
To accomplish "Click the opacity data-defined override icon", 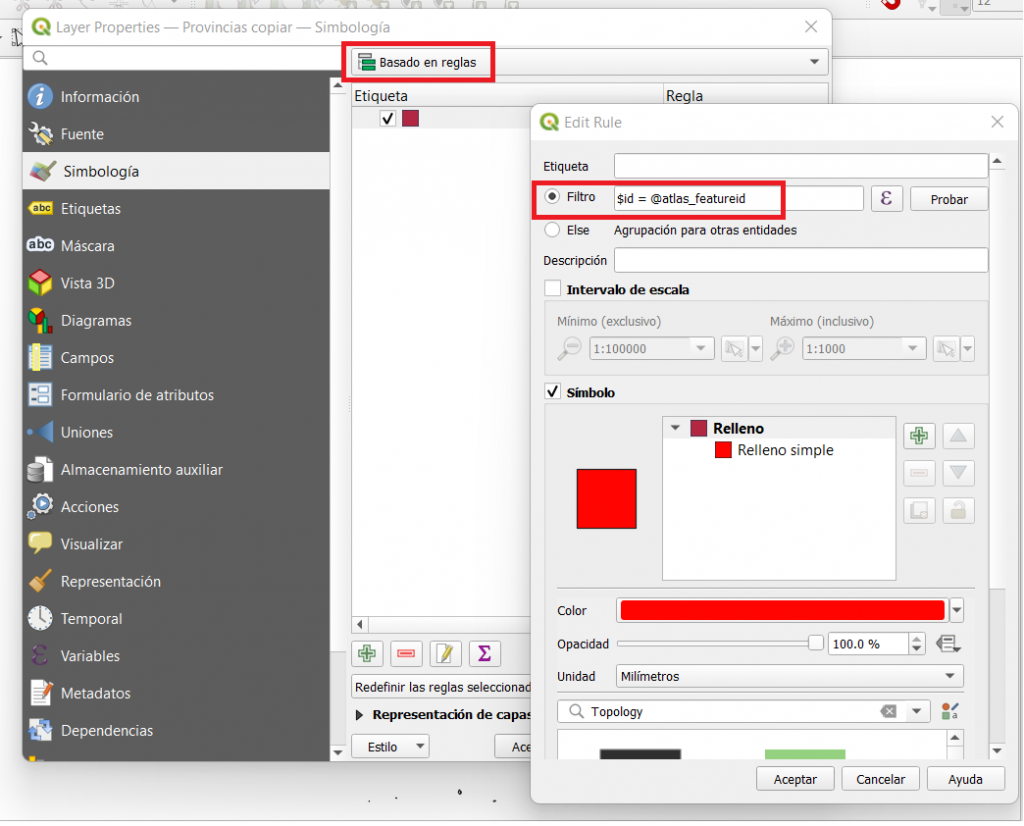I will point(947,644).
